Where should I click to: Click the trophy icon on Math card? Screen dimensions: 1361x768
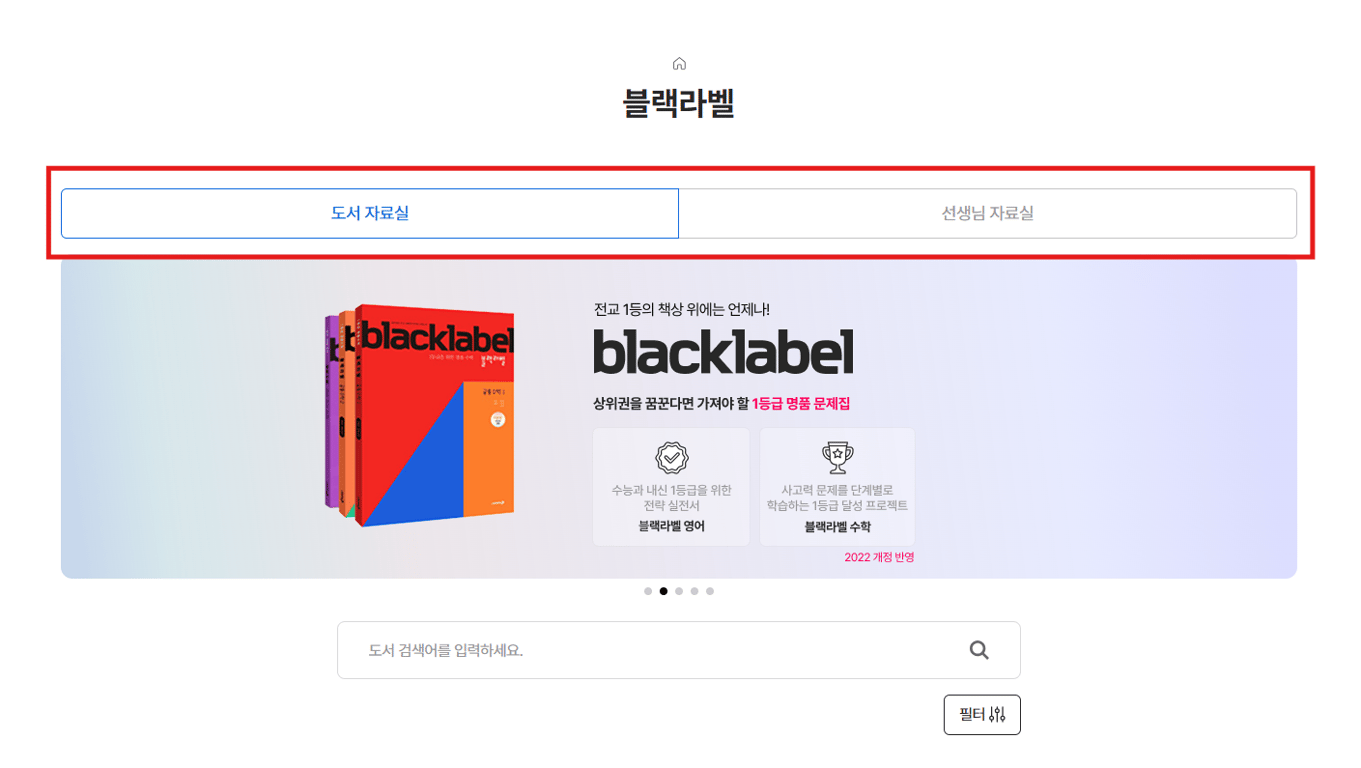(837, 457)
